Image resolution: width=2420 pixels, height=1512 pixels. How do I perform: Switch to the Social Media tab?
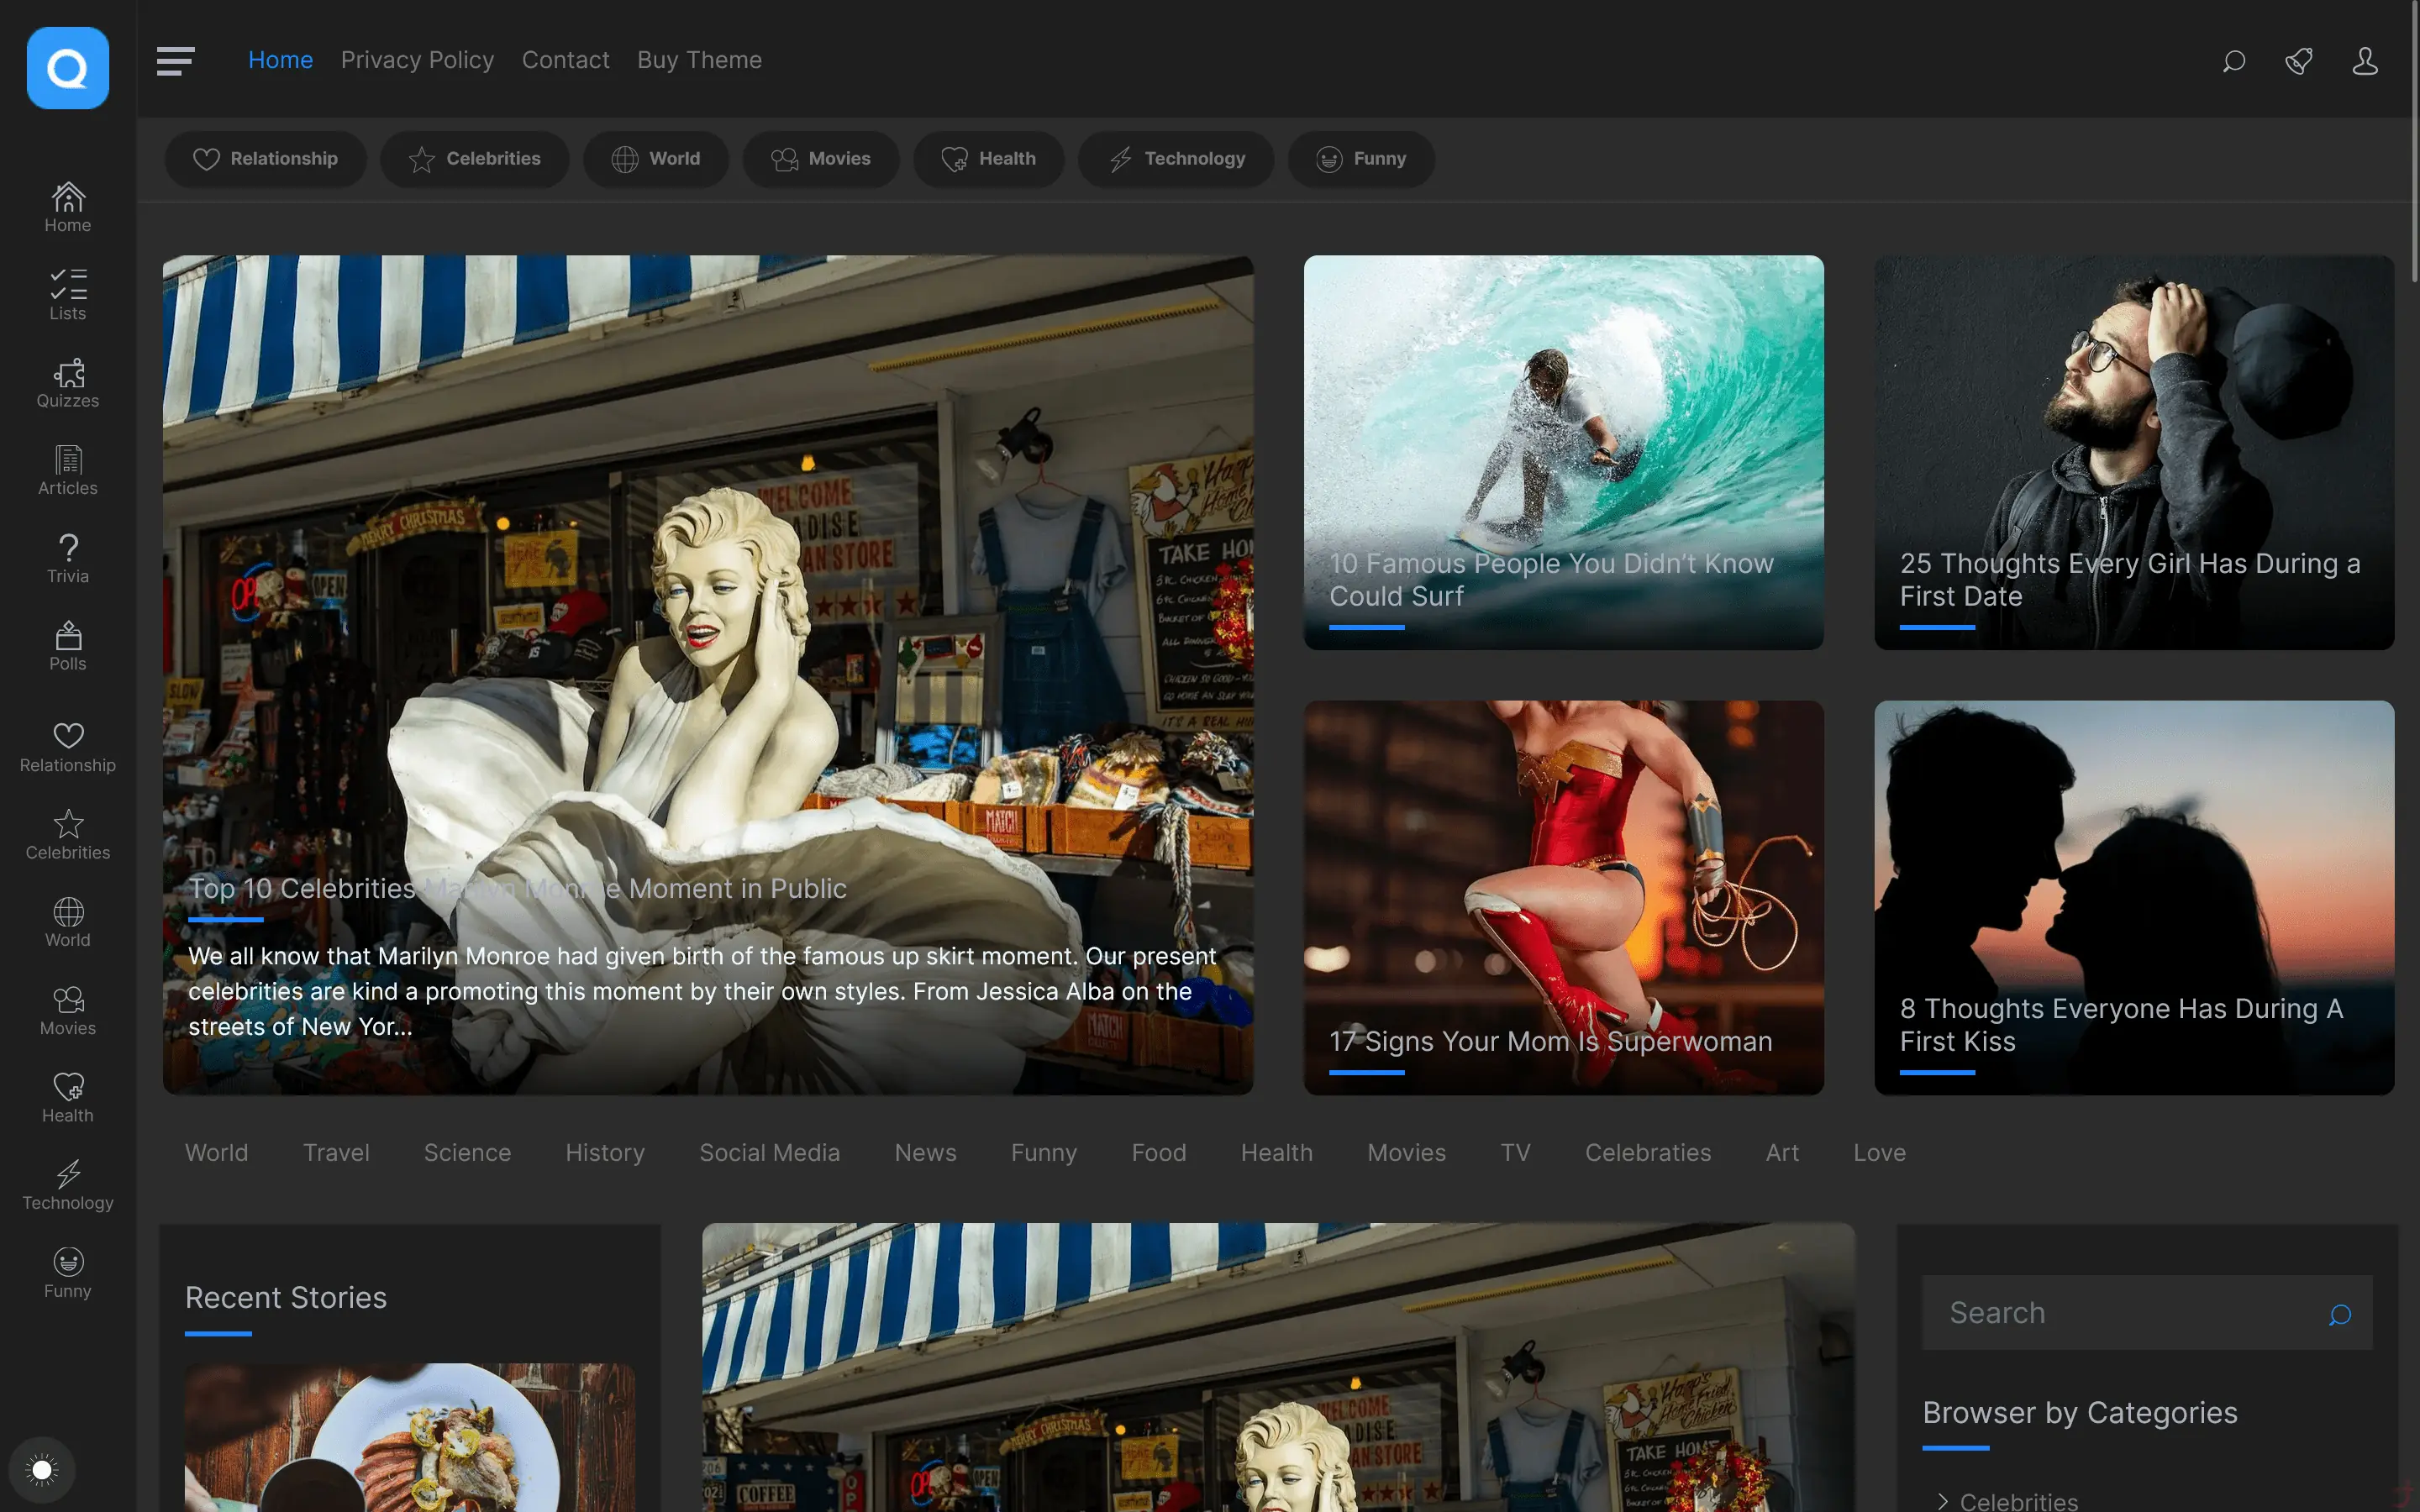click(769, 1152)
